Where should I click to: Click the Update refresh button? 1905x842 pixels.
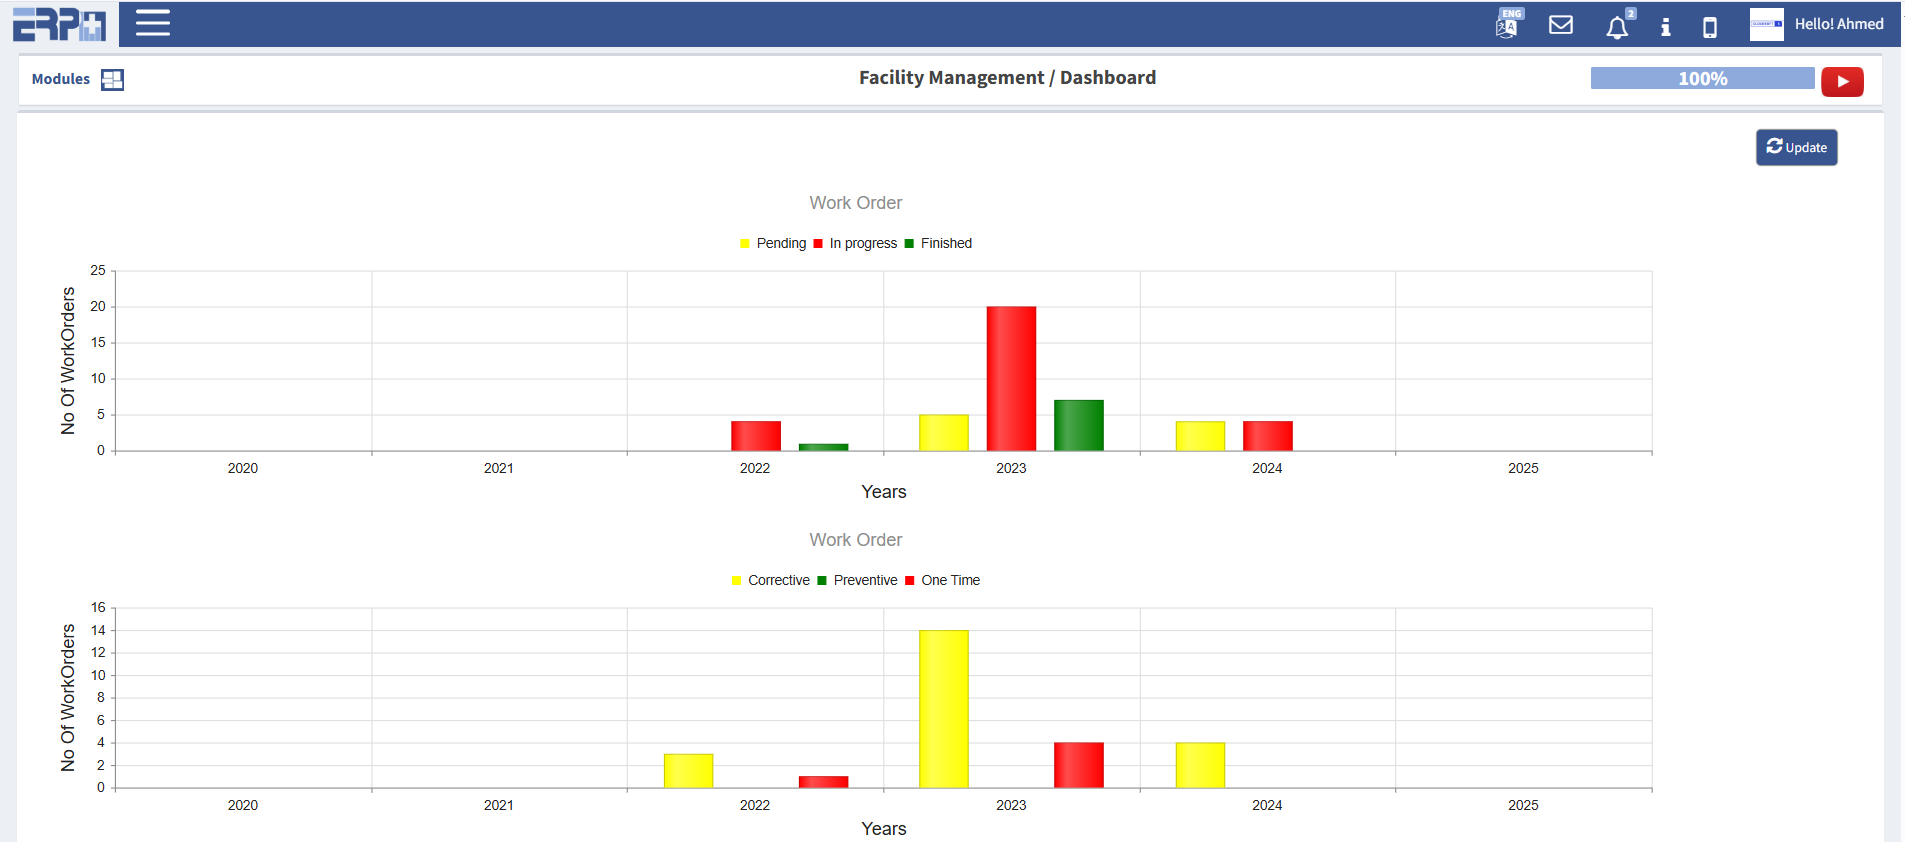pyautogui.click(x=1796, y=147)
